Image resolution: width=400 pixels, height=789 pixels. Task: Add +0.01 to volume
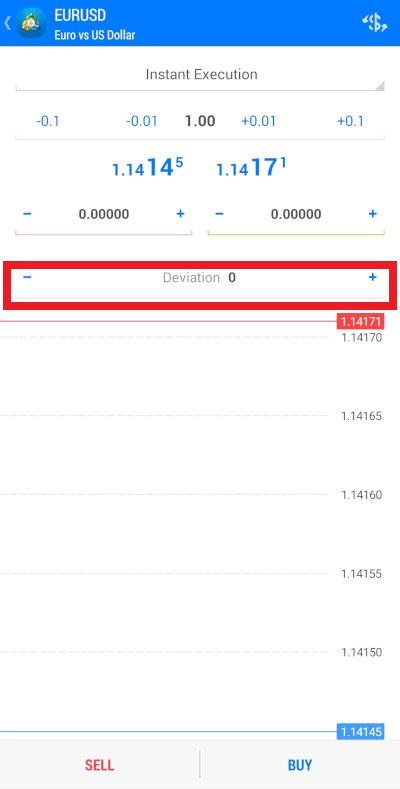[x=259, y=121]
